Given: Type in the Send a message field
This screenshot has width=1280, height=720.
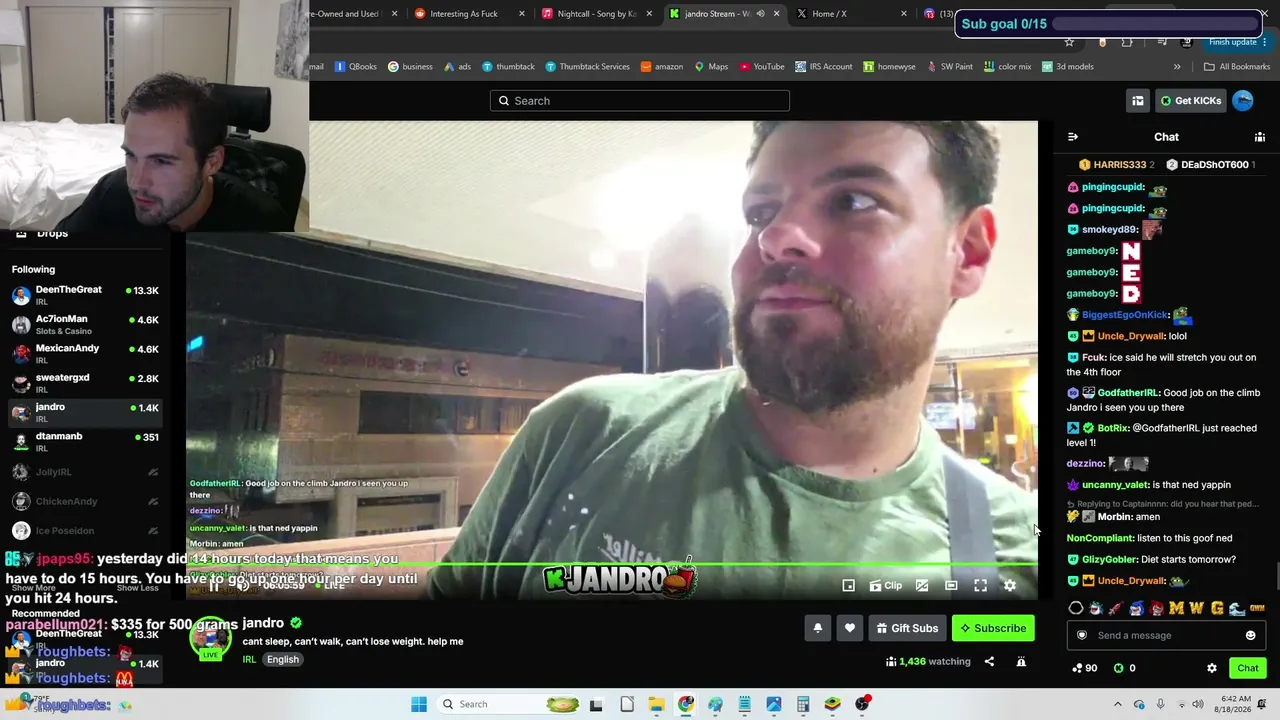Looking at the screenshot, I should 1165,636.
